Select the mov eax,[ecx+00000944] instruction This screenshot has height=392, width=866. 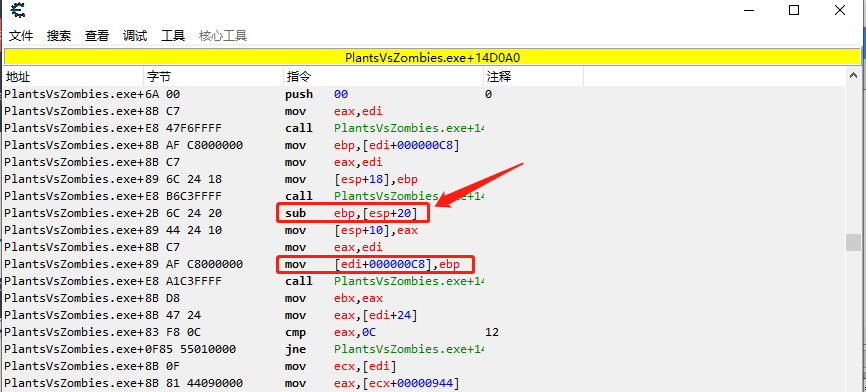[x=372, y=383]
